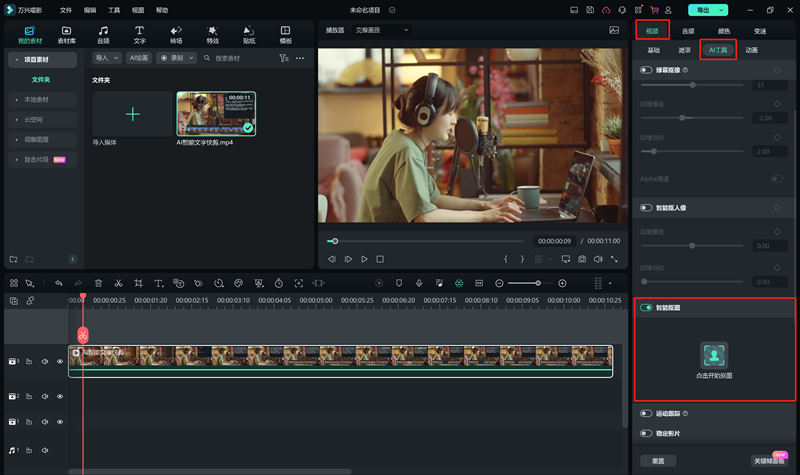The height and width of the screenshot is (475, 800).
Task: Switch to the 音频 properties tab
Action: click(688, 31)
